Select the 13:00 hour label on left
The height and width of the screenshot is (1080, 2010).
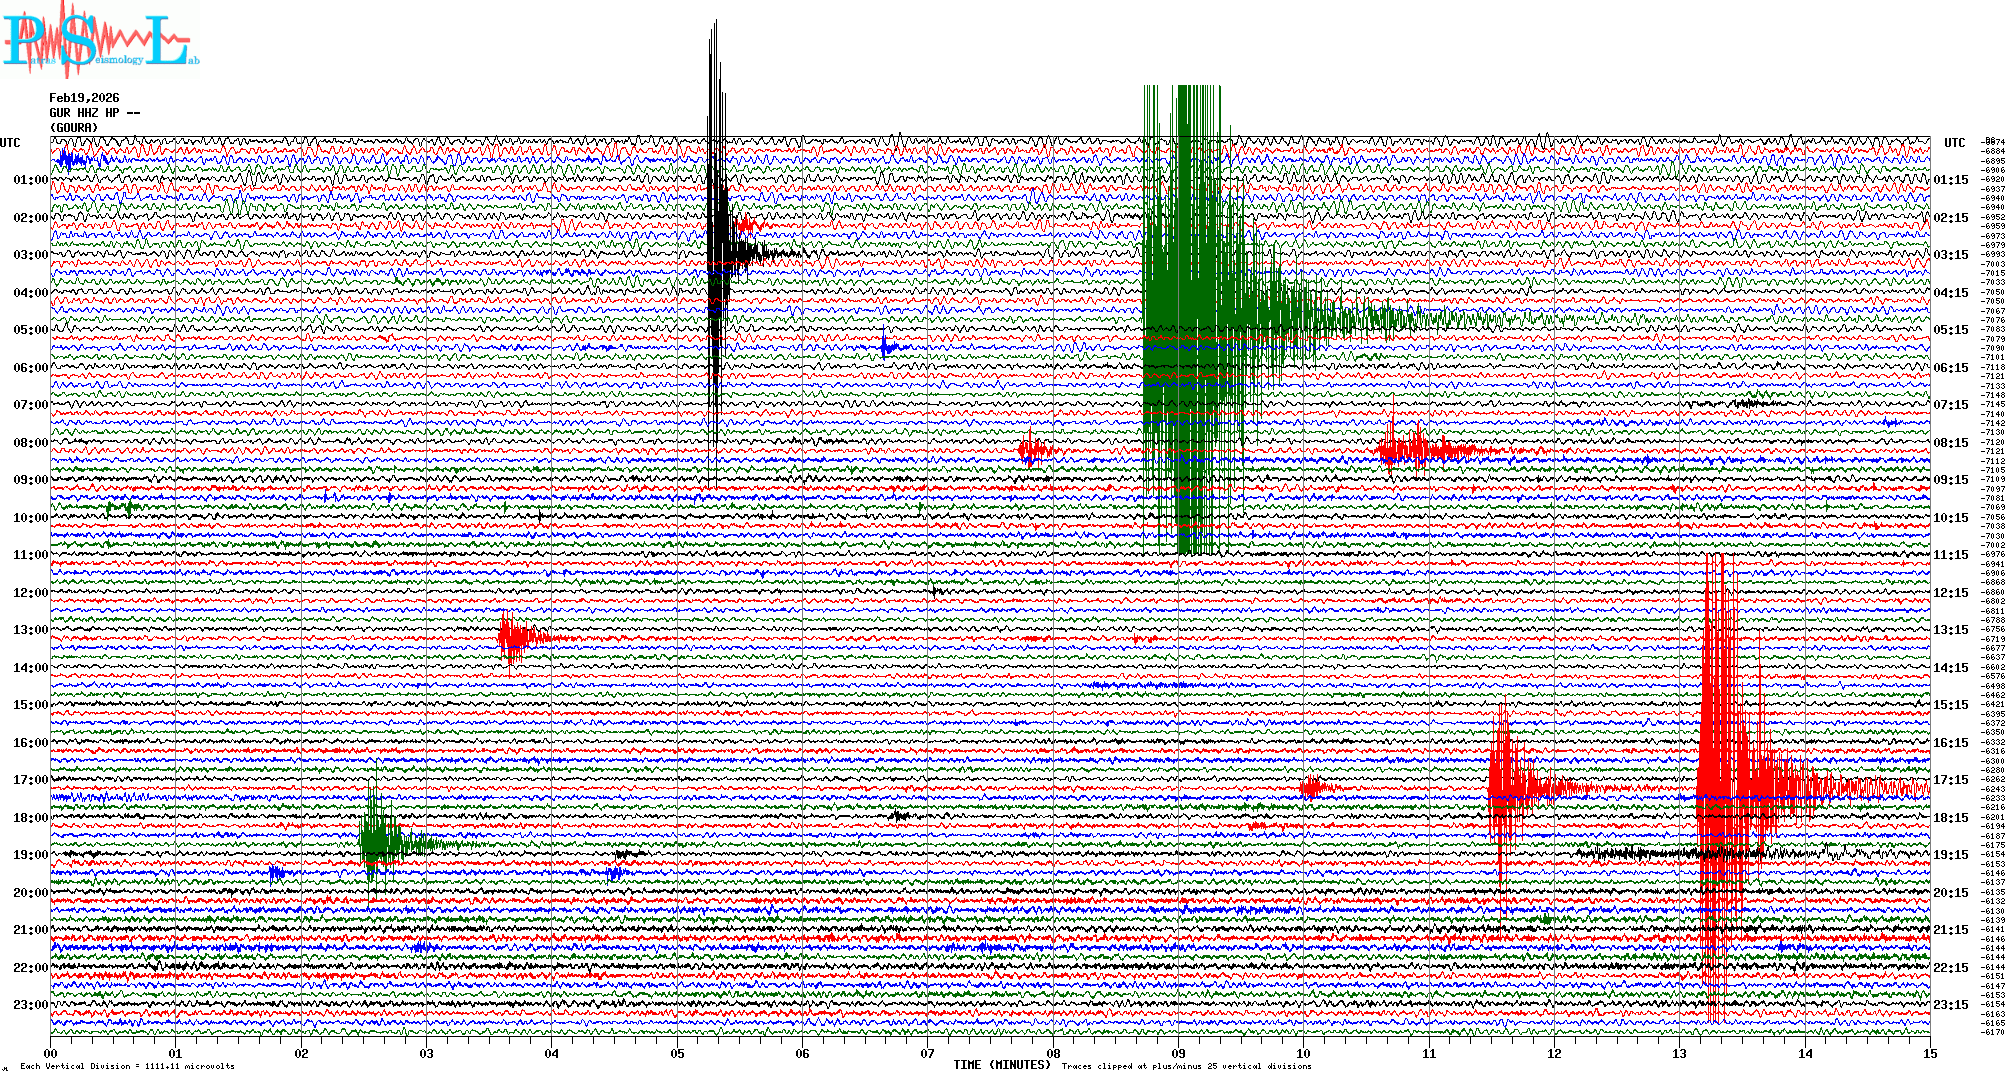pyautogui.click(x=30, y=630)
